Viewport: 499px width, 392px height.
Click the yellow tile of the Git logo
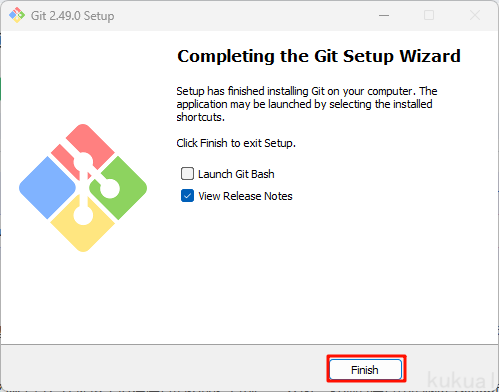(83, 225)
